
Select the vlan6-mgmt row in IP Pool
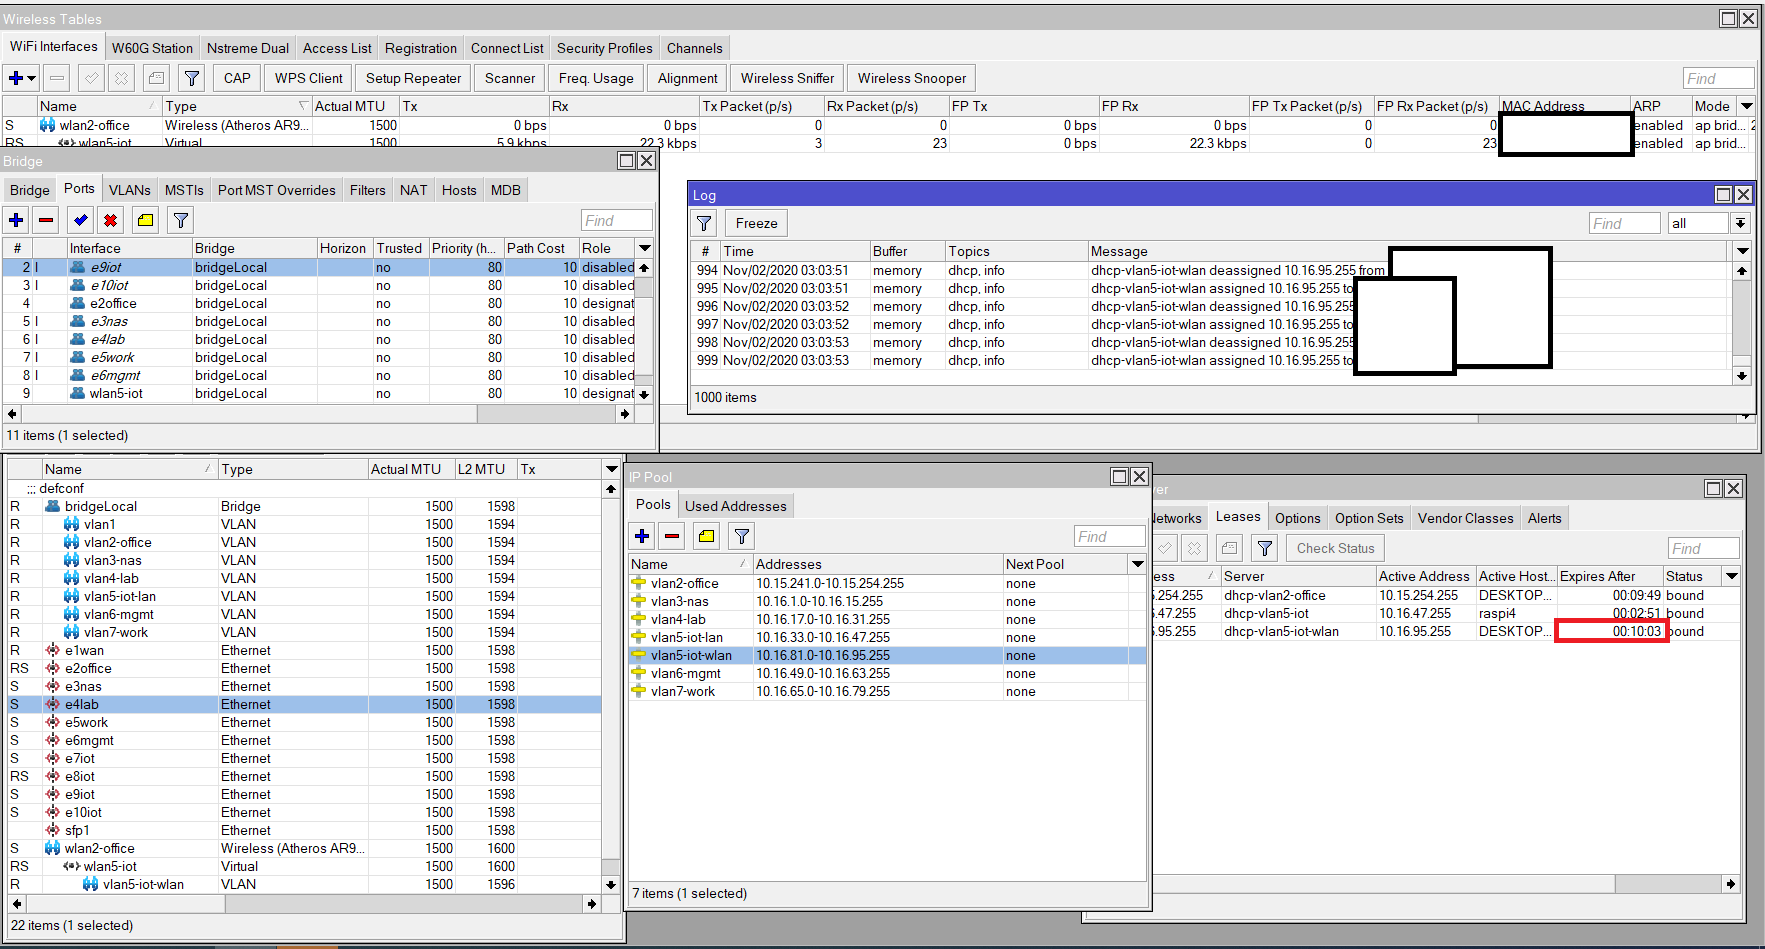click(x=887, y=673)
